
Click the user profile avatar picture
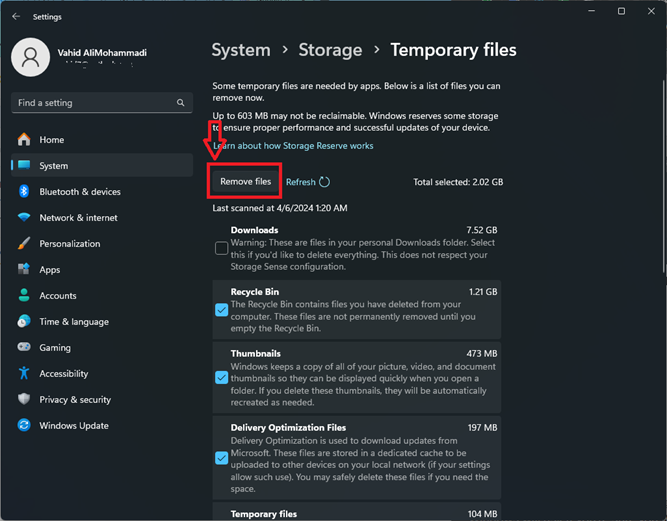pyautogui.click(x=31, y=57)
